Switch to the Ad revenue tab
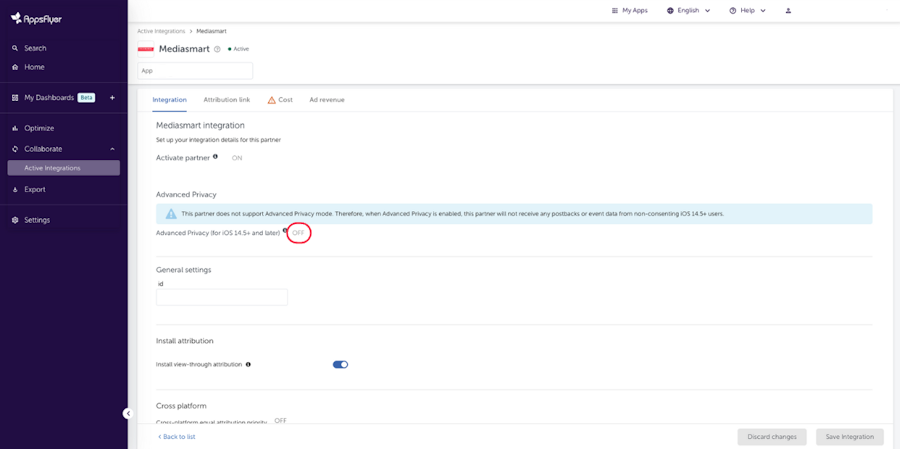The height and width of the screenshot is (449, 900). [327, 100]
